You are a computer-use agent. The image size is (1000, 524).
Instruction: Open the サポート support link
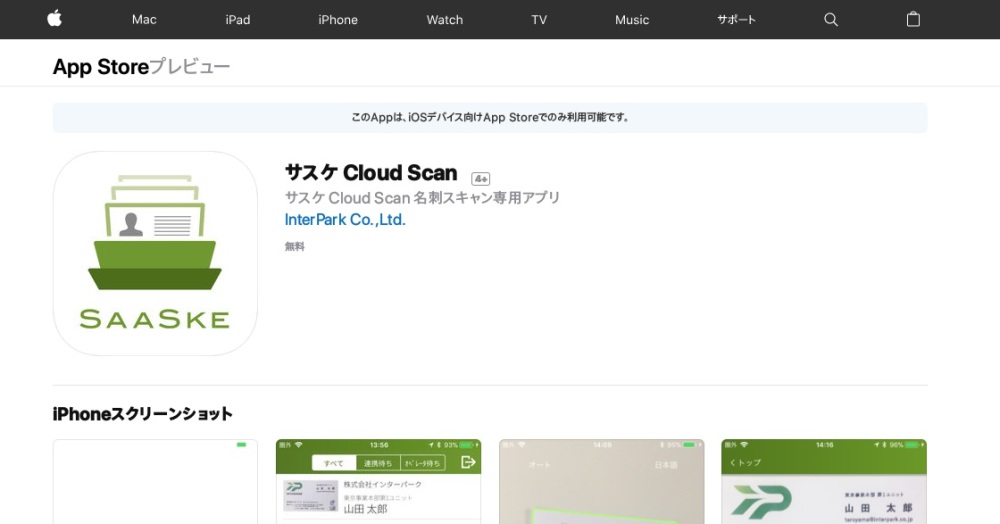pos(736,20)
